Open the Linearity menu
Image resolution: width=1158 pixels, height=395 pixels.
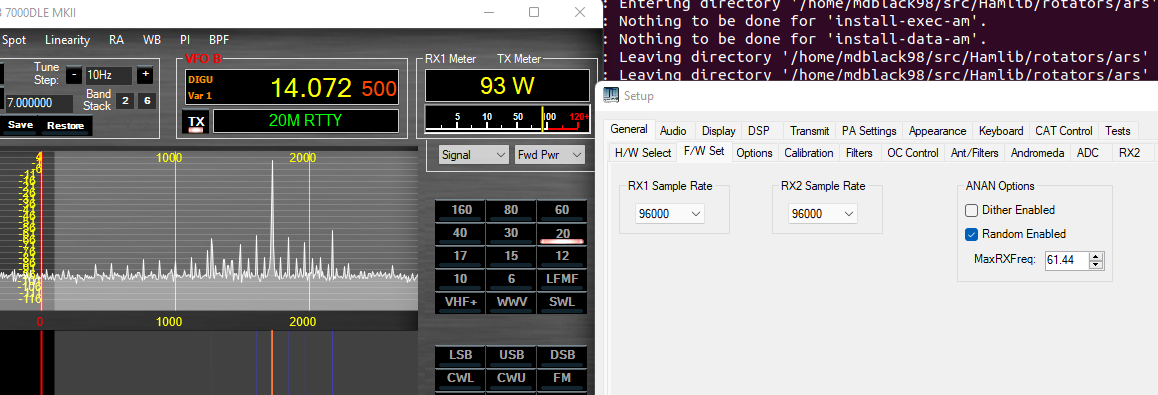click(67, 40)
